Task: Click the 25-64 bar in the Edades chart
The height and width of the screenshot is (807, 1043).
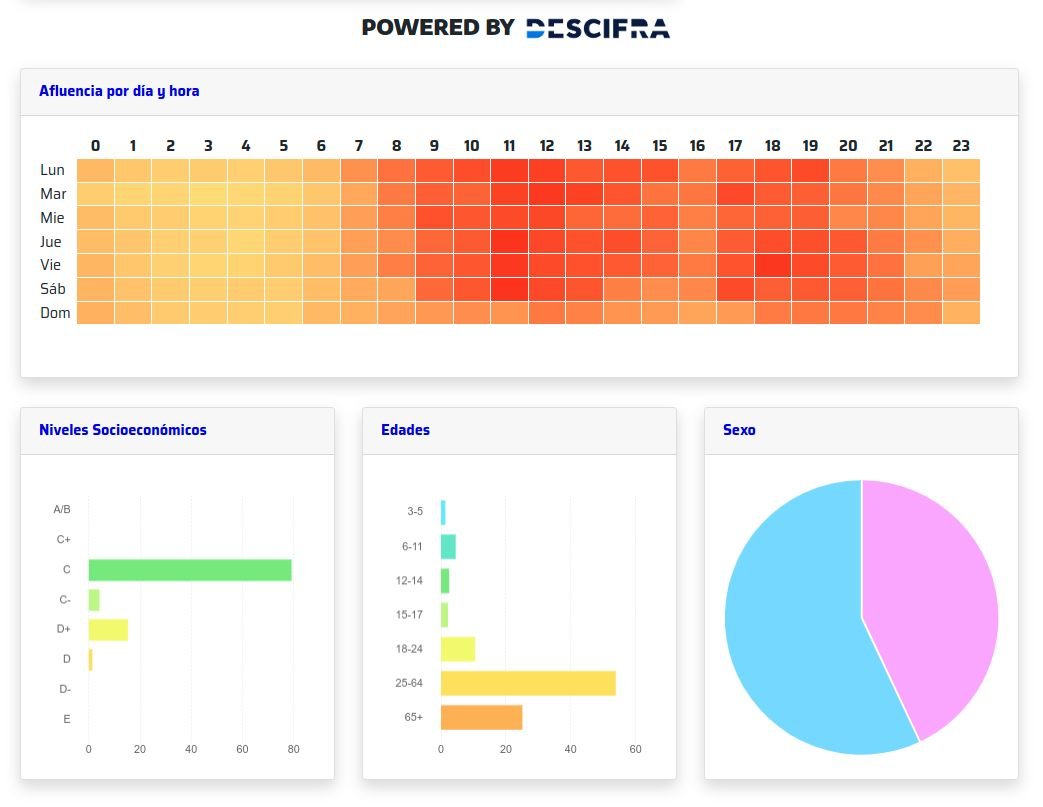Action: coord(528,683)
